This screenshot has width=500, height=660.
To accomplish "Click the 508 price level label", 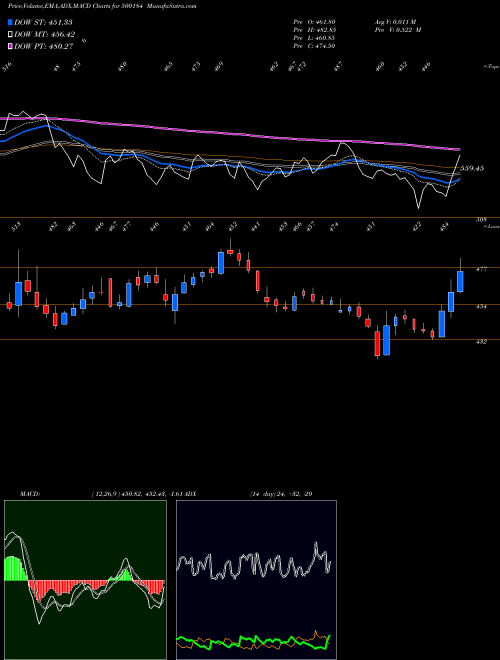I will click(x=481, y=219).
